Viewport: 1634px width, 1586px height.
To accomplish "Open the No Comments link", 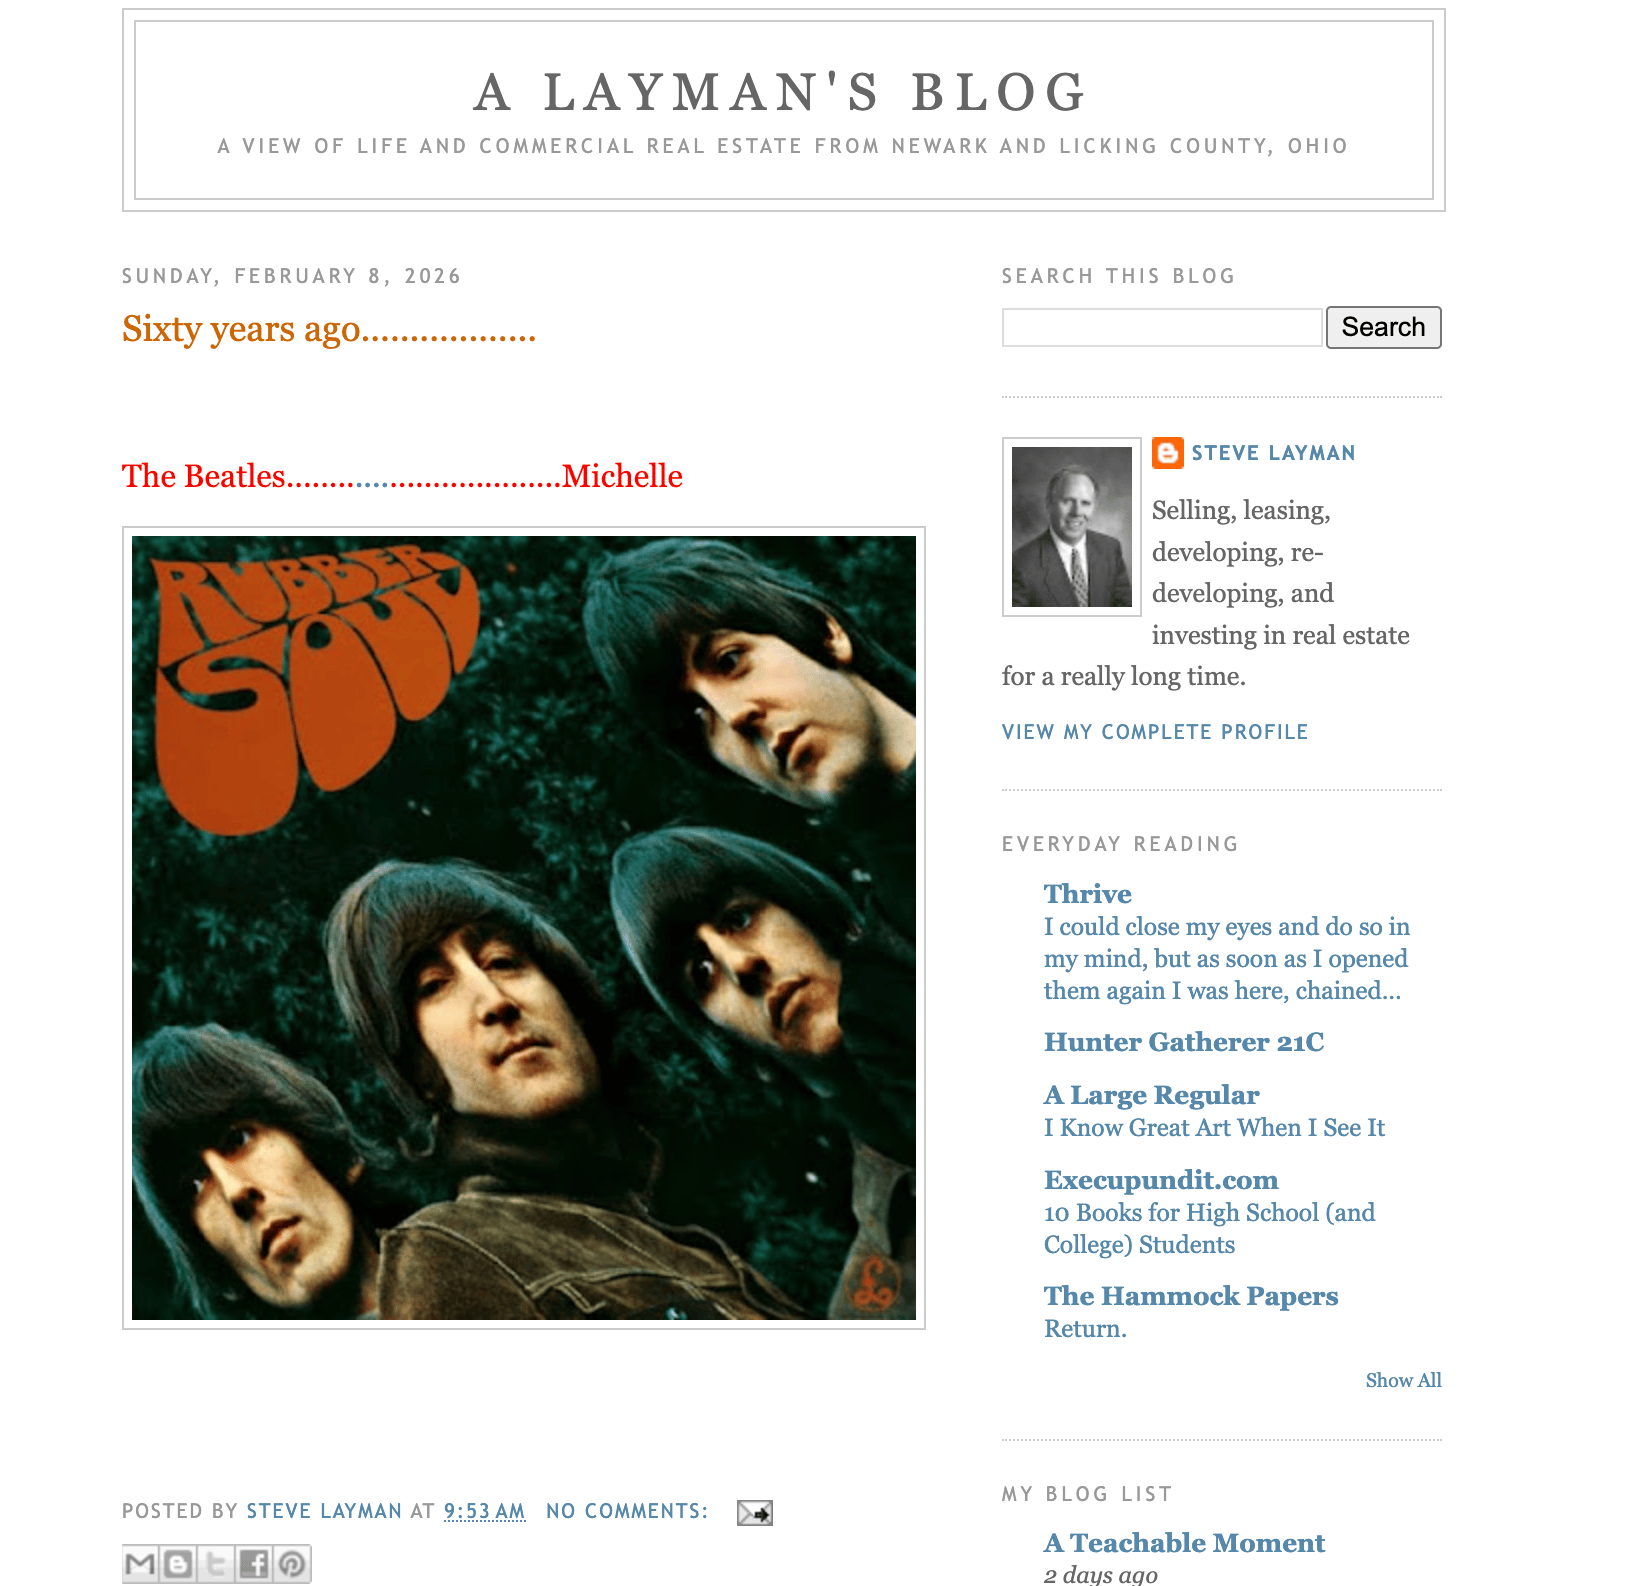I will (627, 1511).
